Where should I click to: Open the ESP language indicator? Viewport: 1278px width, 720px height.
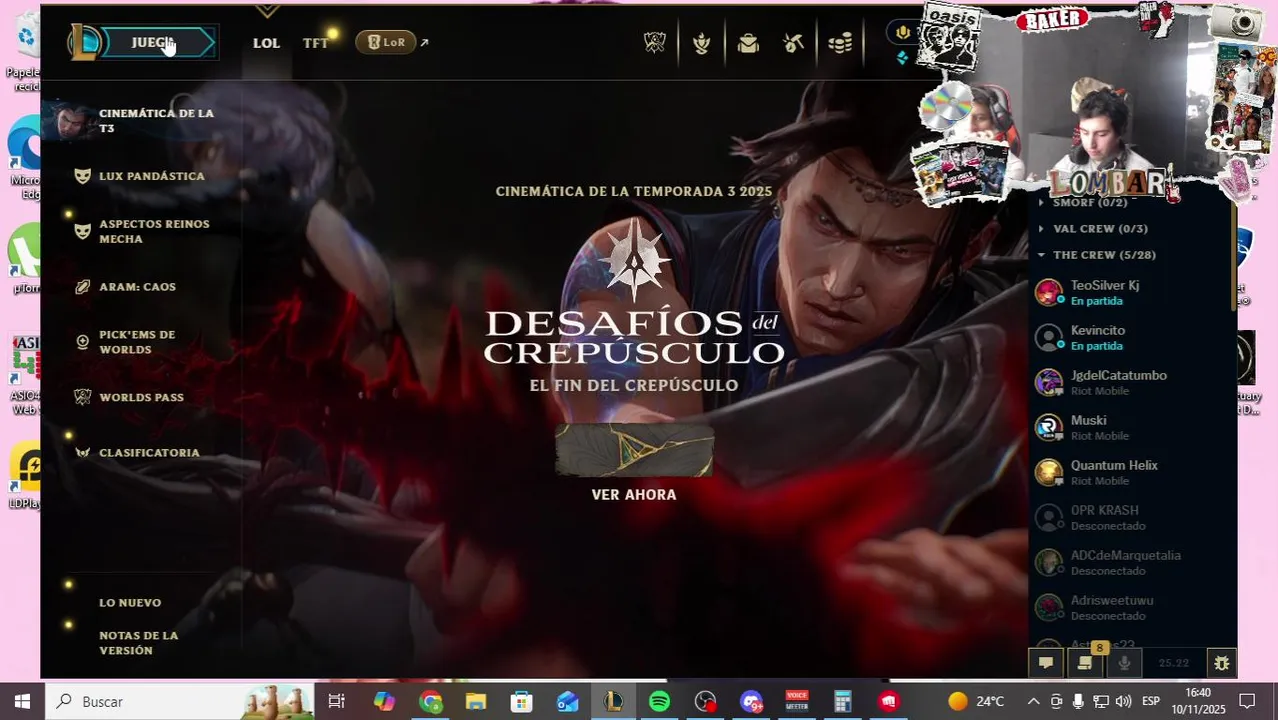coord(1151,701)
